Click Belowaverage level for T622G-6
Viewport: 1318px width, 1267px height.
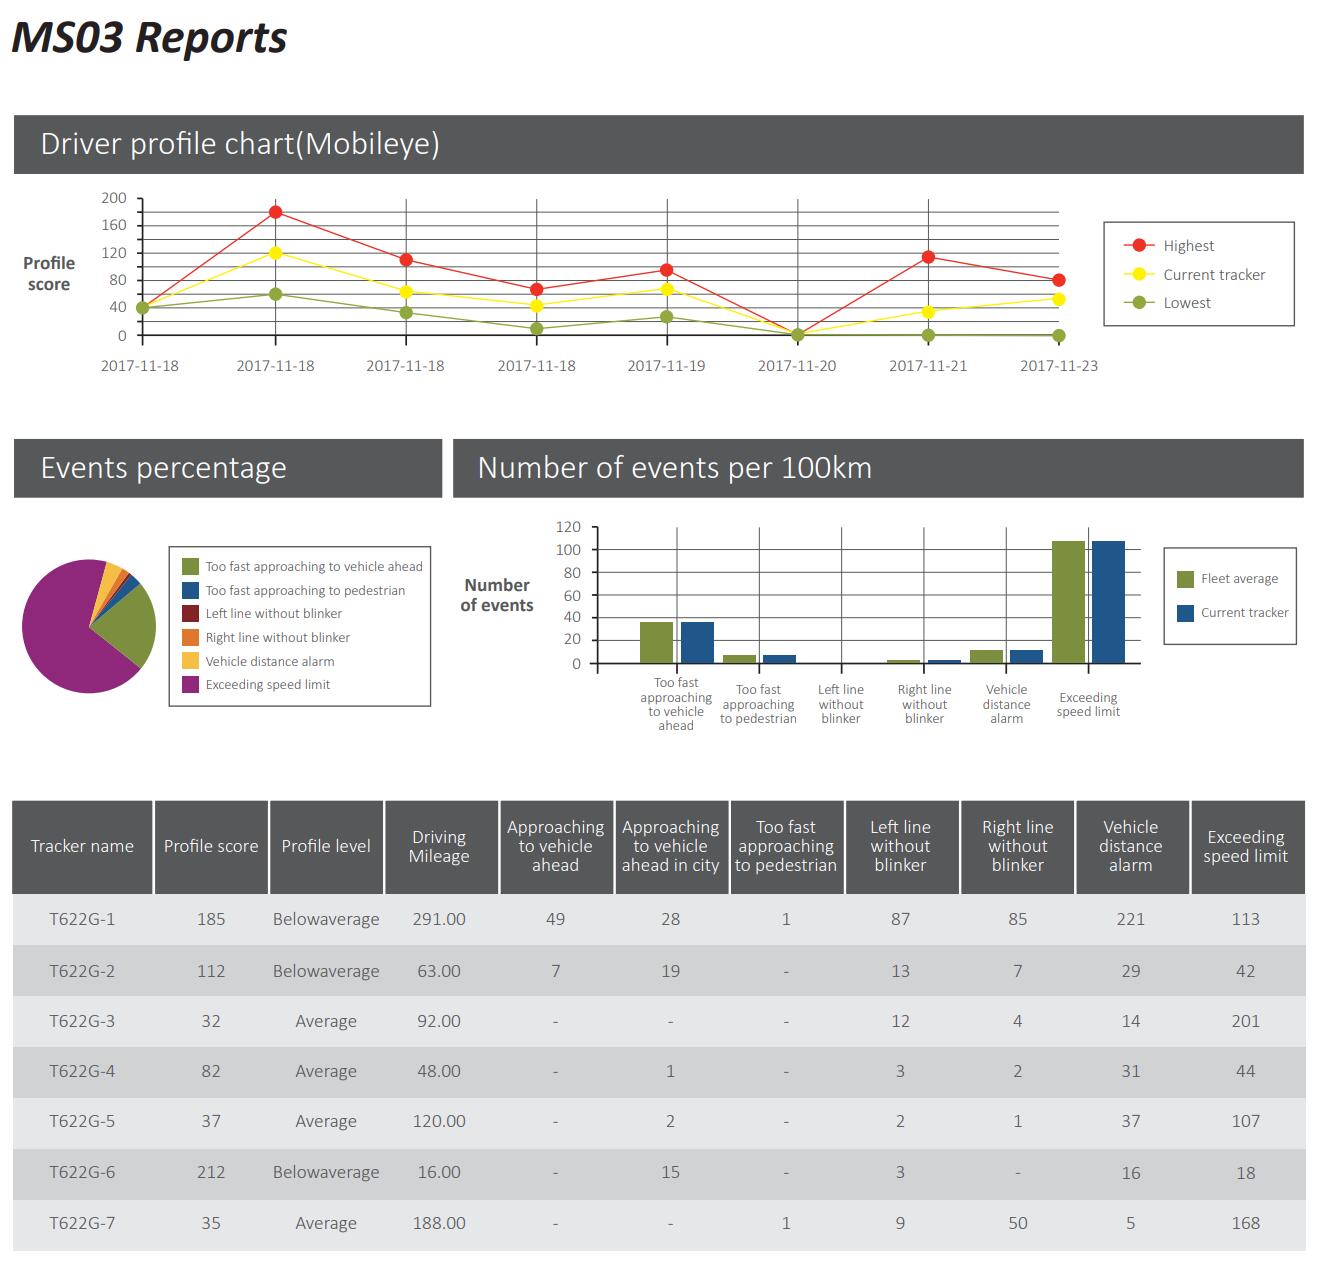click(x=326, y=1172)
